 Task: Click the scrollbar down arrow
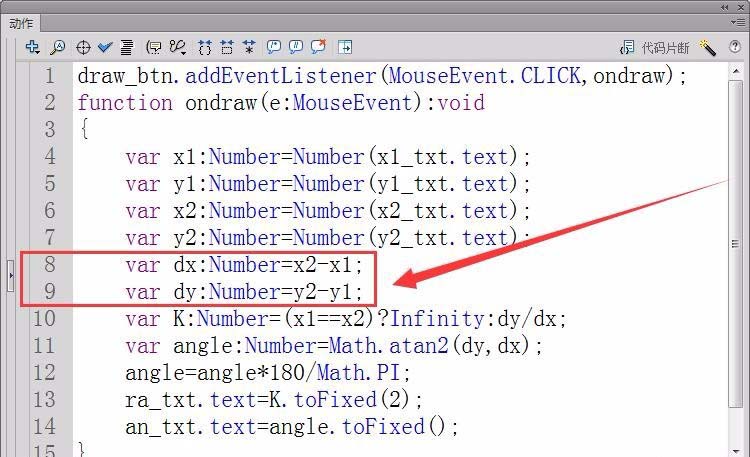(x=736, y=451)
